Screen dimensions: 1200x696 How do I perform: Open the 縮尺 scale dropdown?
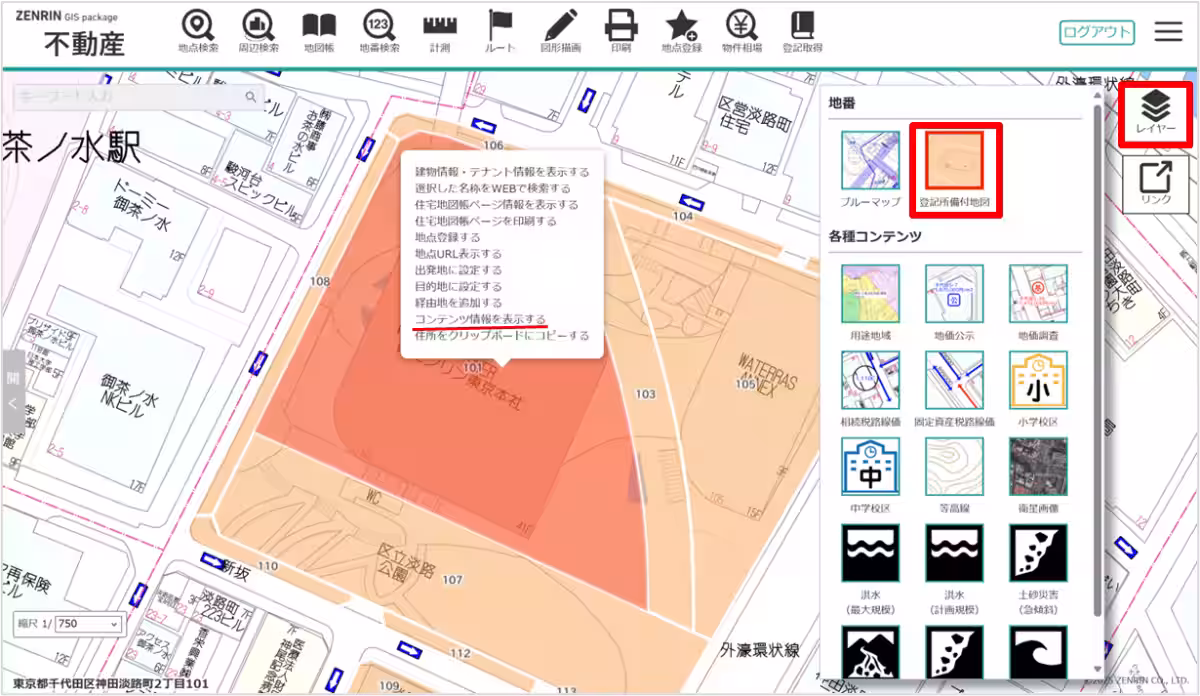click(x=88, y=623)
